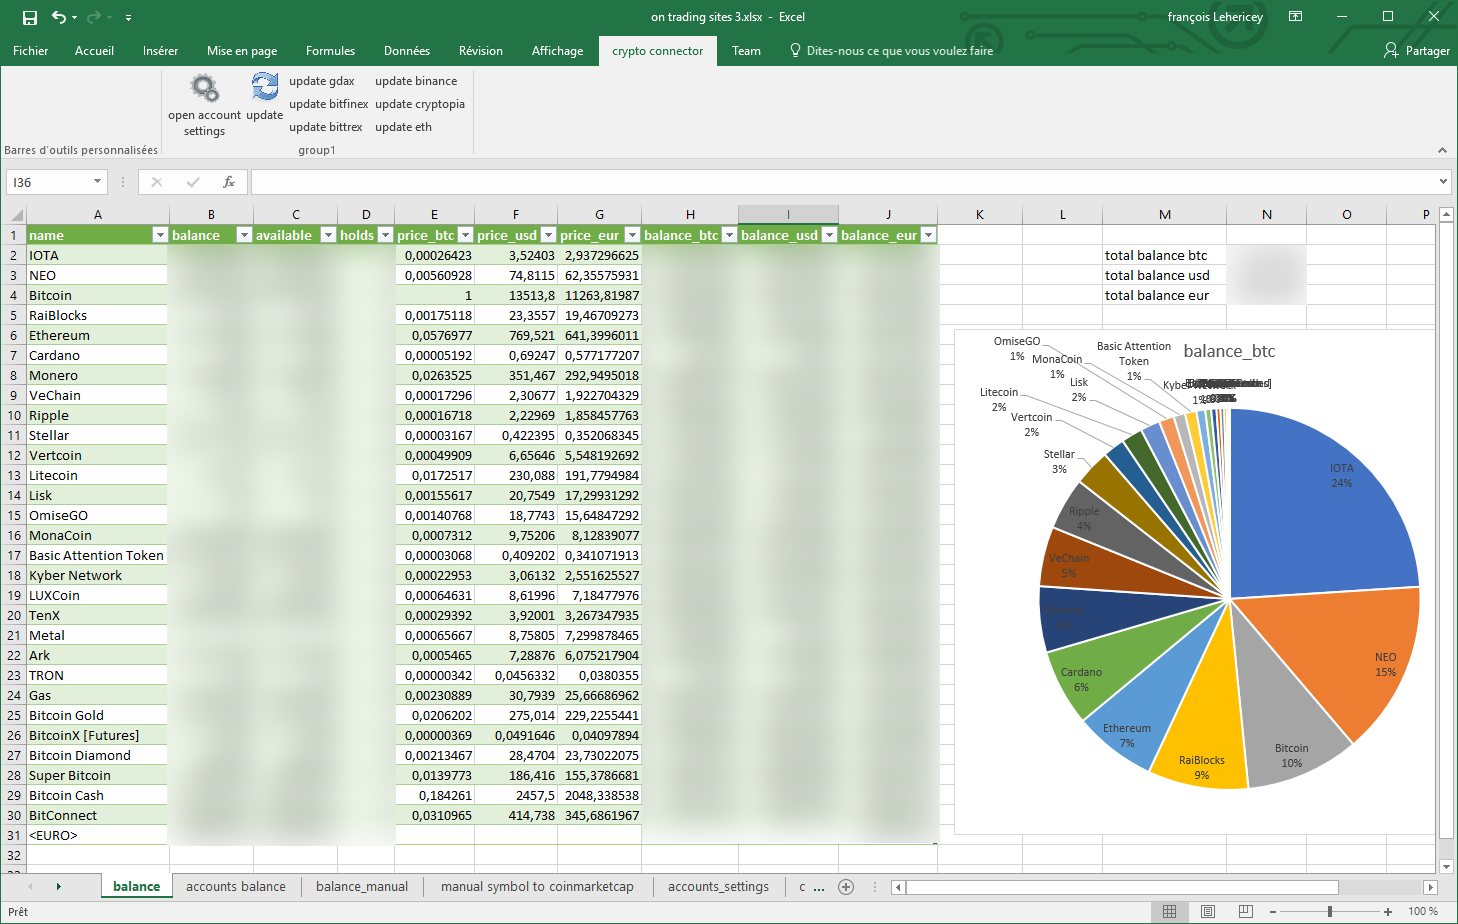This screenshot has height=924, width=1458.
Task: Switch to Page Layout view icon
Action: pos(1207,911)
